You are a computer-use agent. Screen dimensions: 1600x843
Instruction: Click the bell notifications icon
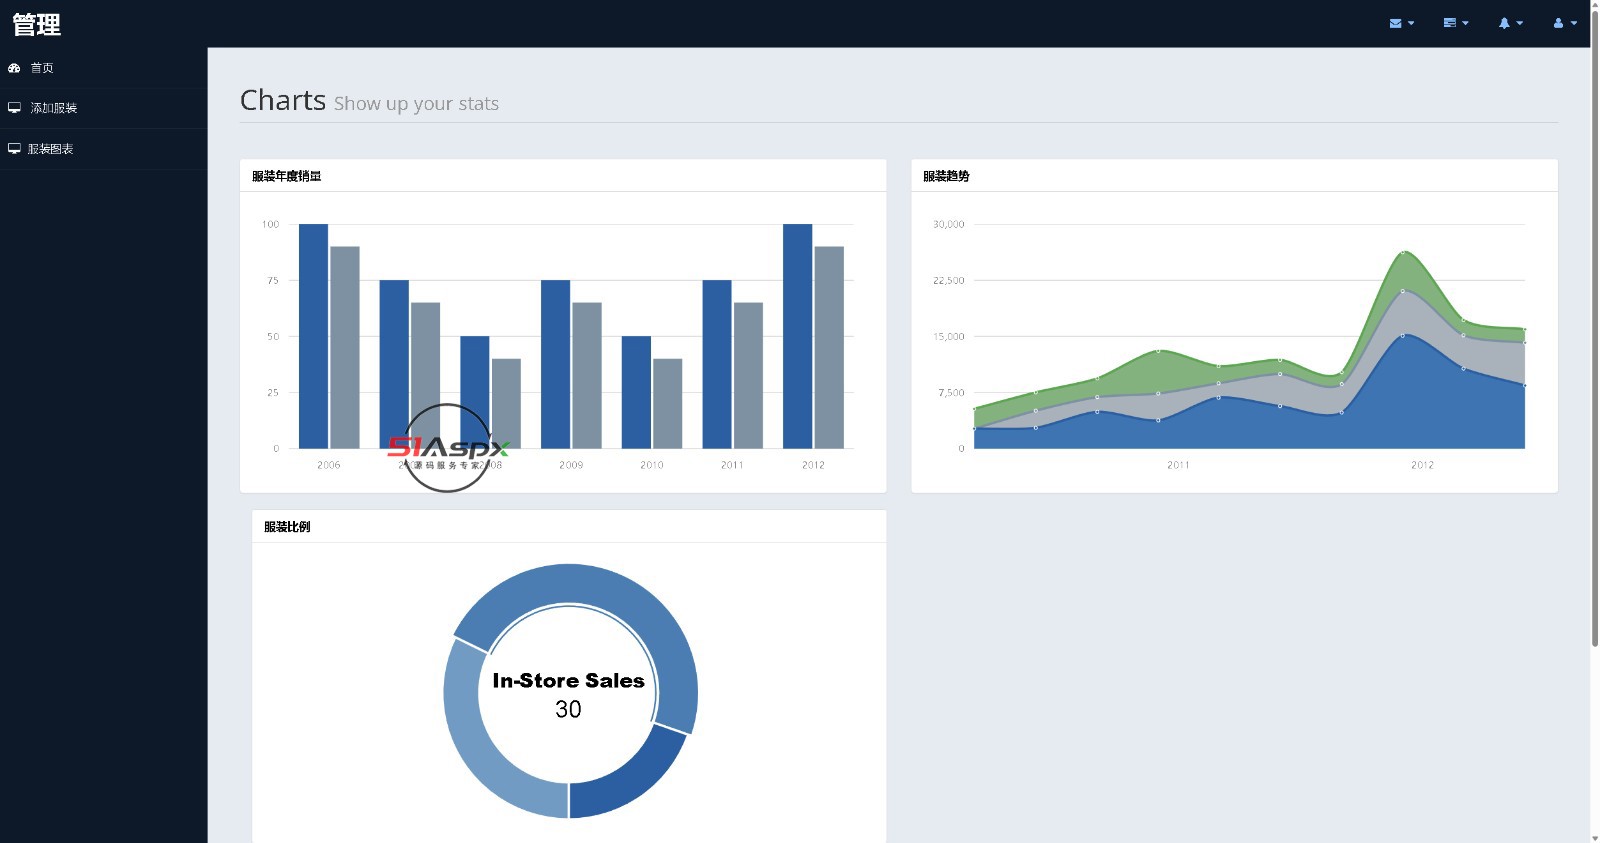(x=1504, y=23)
